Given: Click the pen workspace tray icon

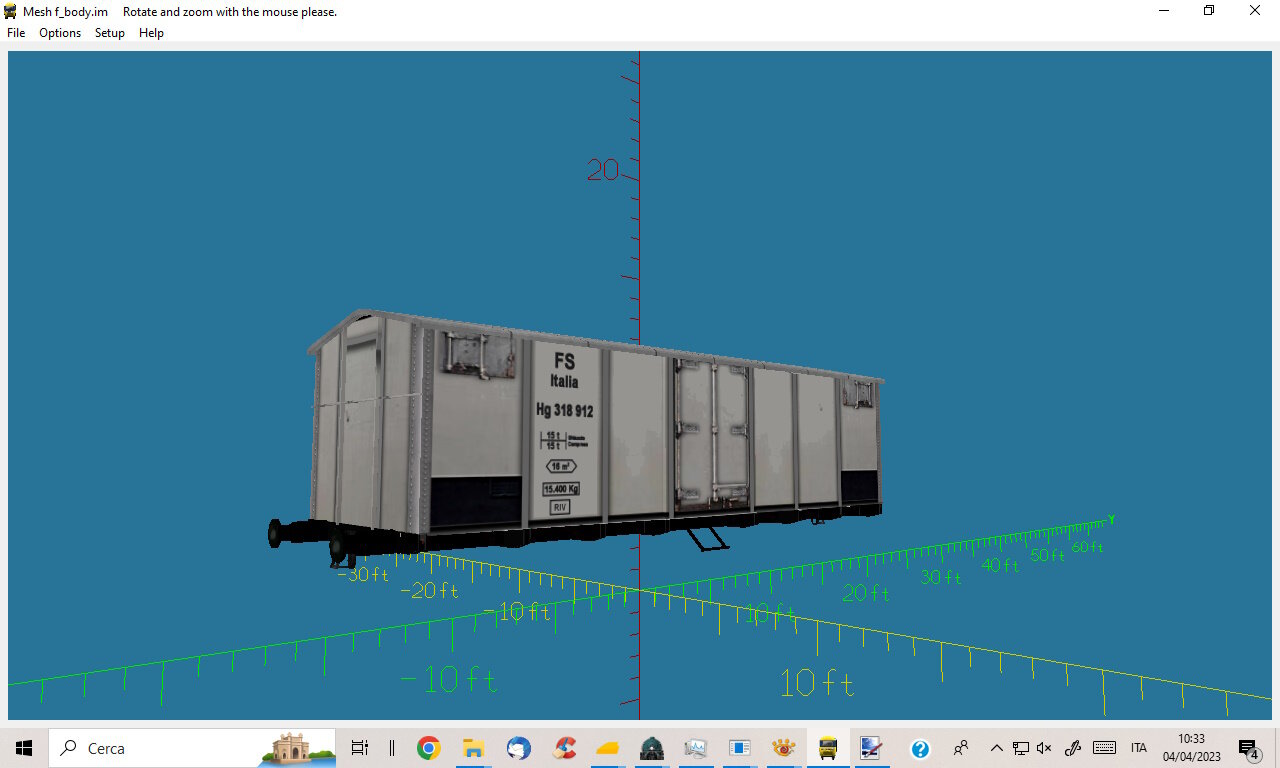Looking at the screenshot, I should [x=1073, y=748].
